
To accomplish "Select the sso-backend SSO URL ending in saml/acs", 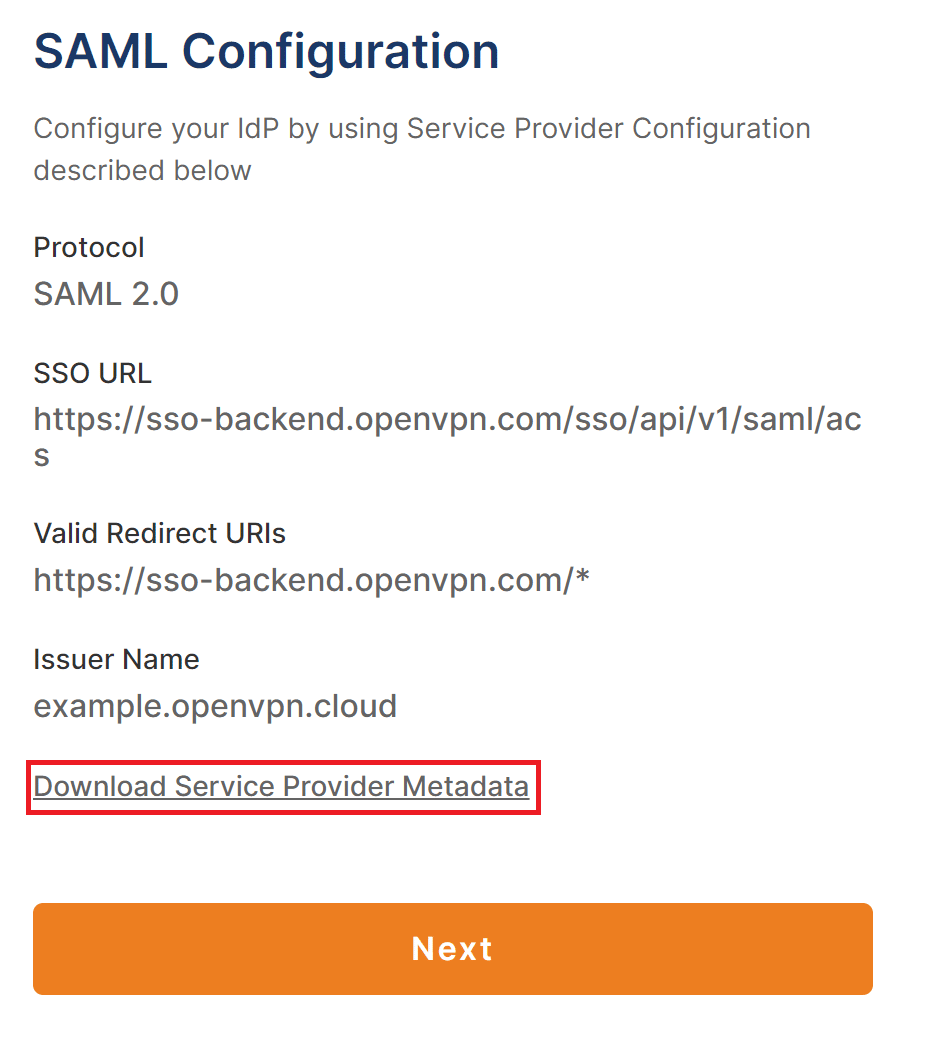I will (447, 420).
